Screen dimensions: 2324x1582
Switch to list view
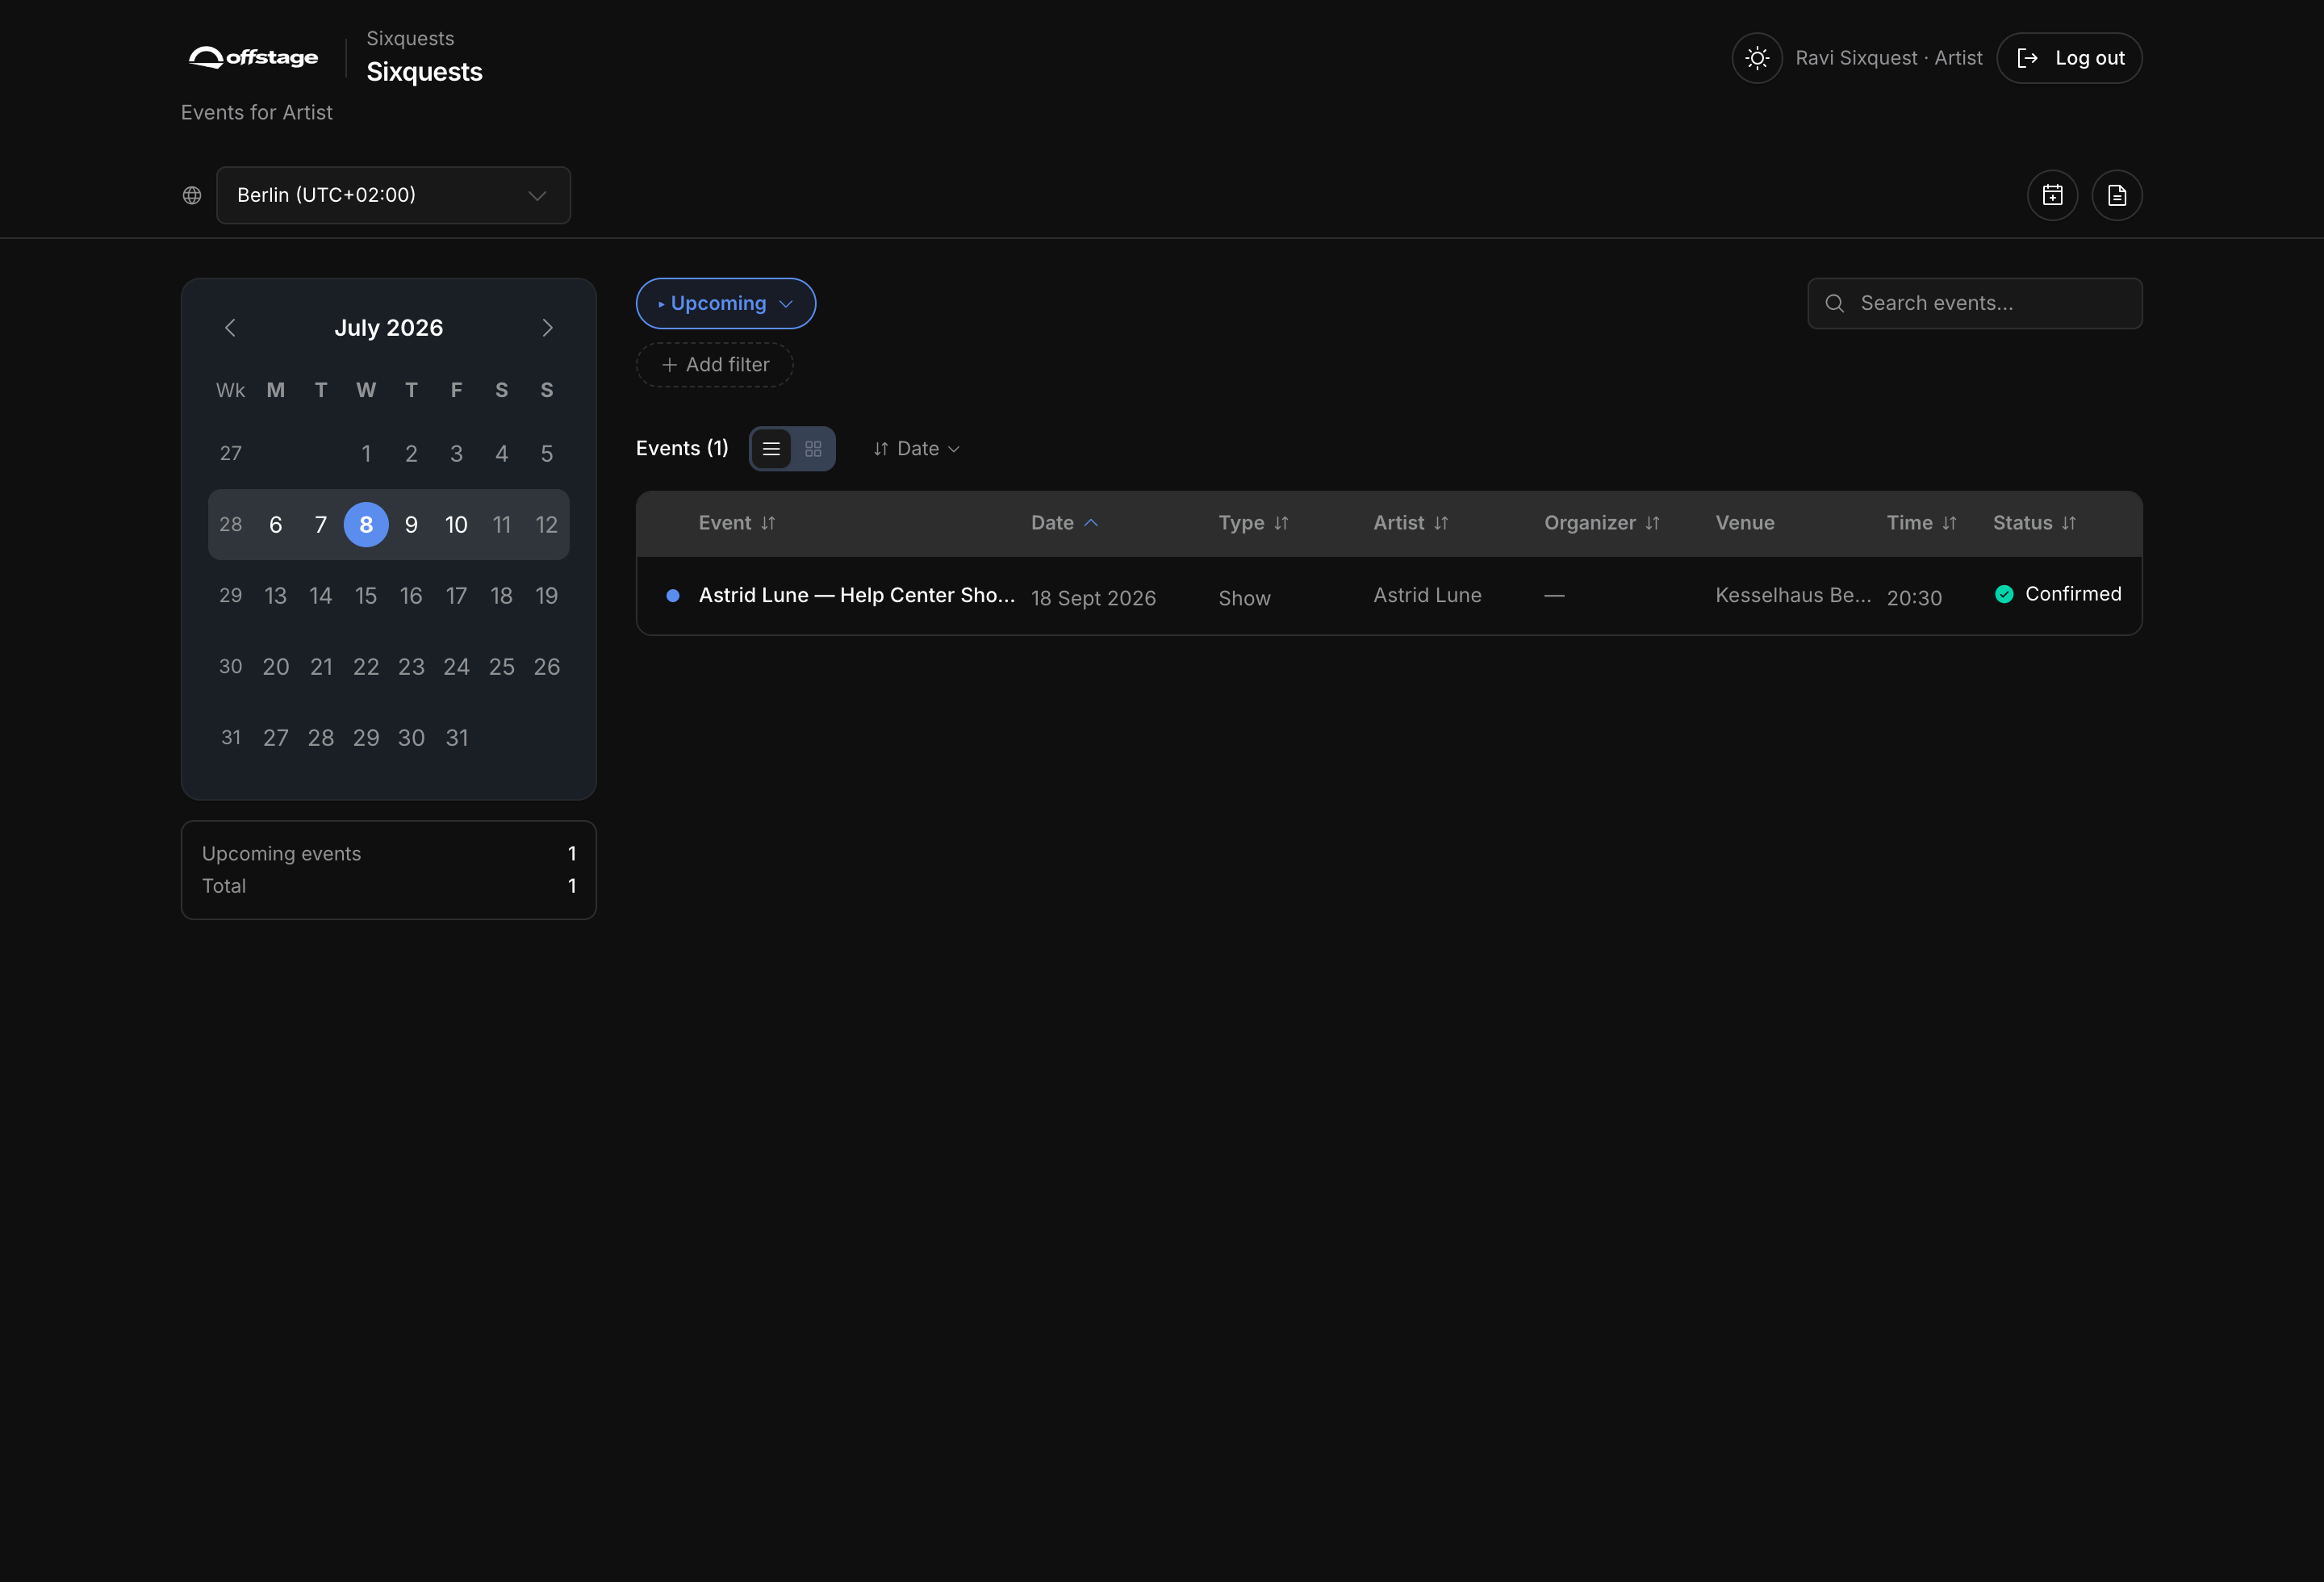coord(771,449)
